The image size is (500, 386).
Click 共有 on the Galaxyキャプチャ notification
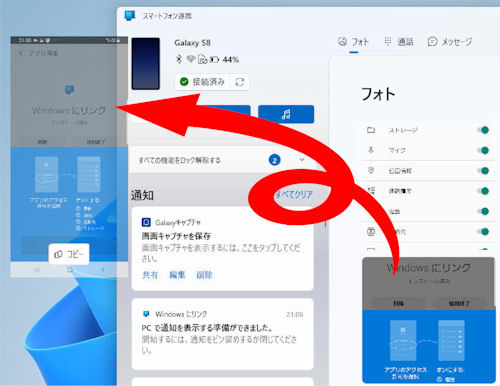tap(150, 275)
